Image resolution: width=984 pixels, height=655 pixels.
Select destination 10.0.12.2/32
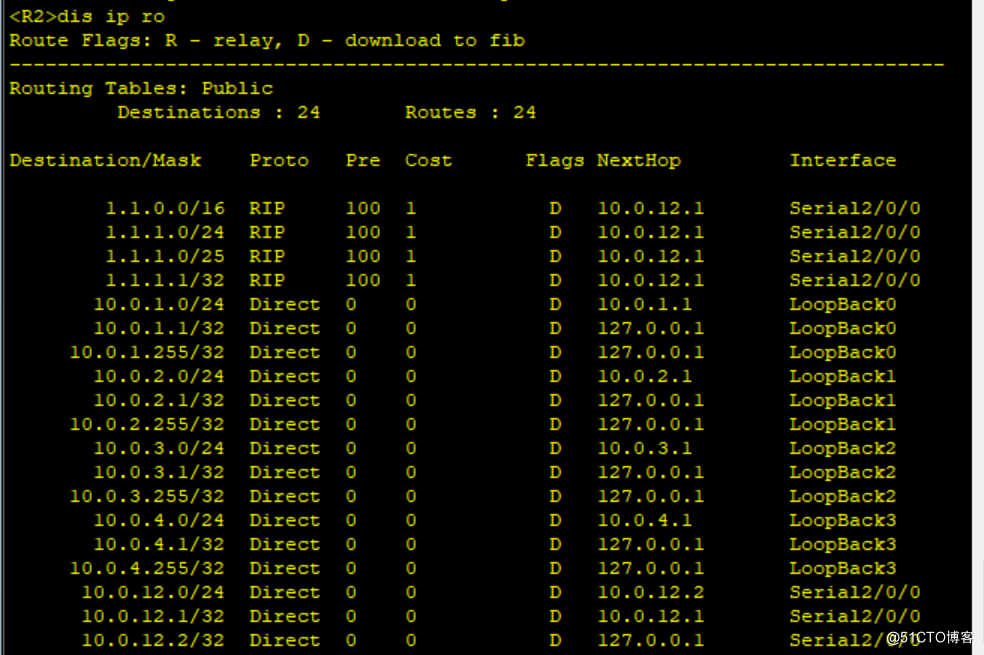[153, 641]
